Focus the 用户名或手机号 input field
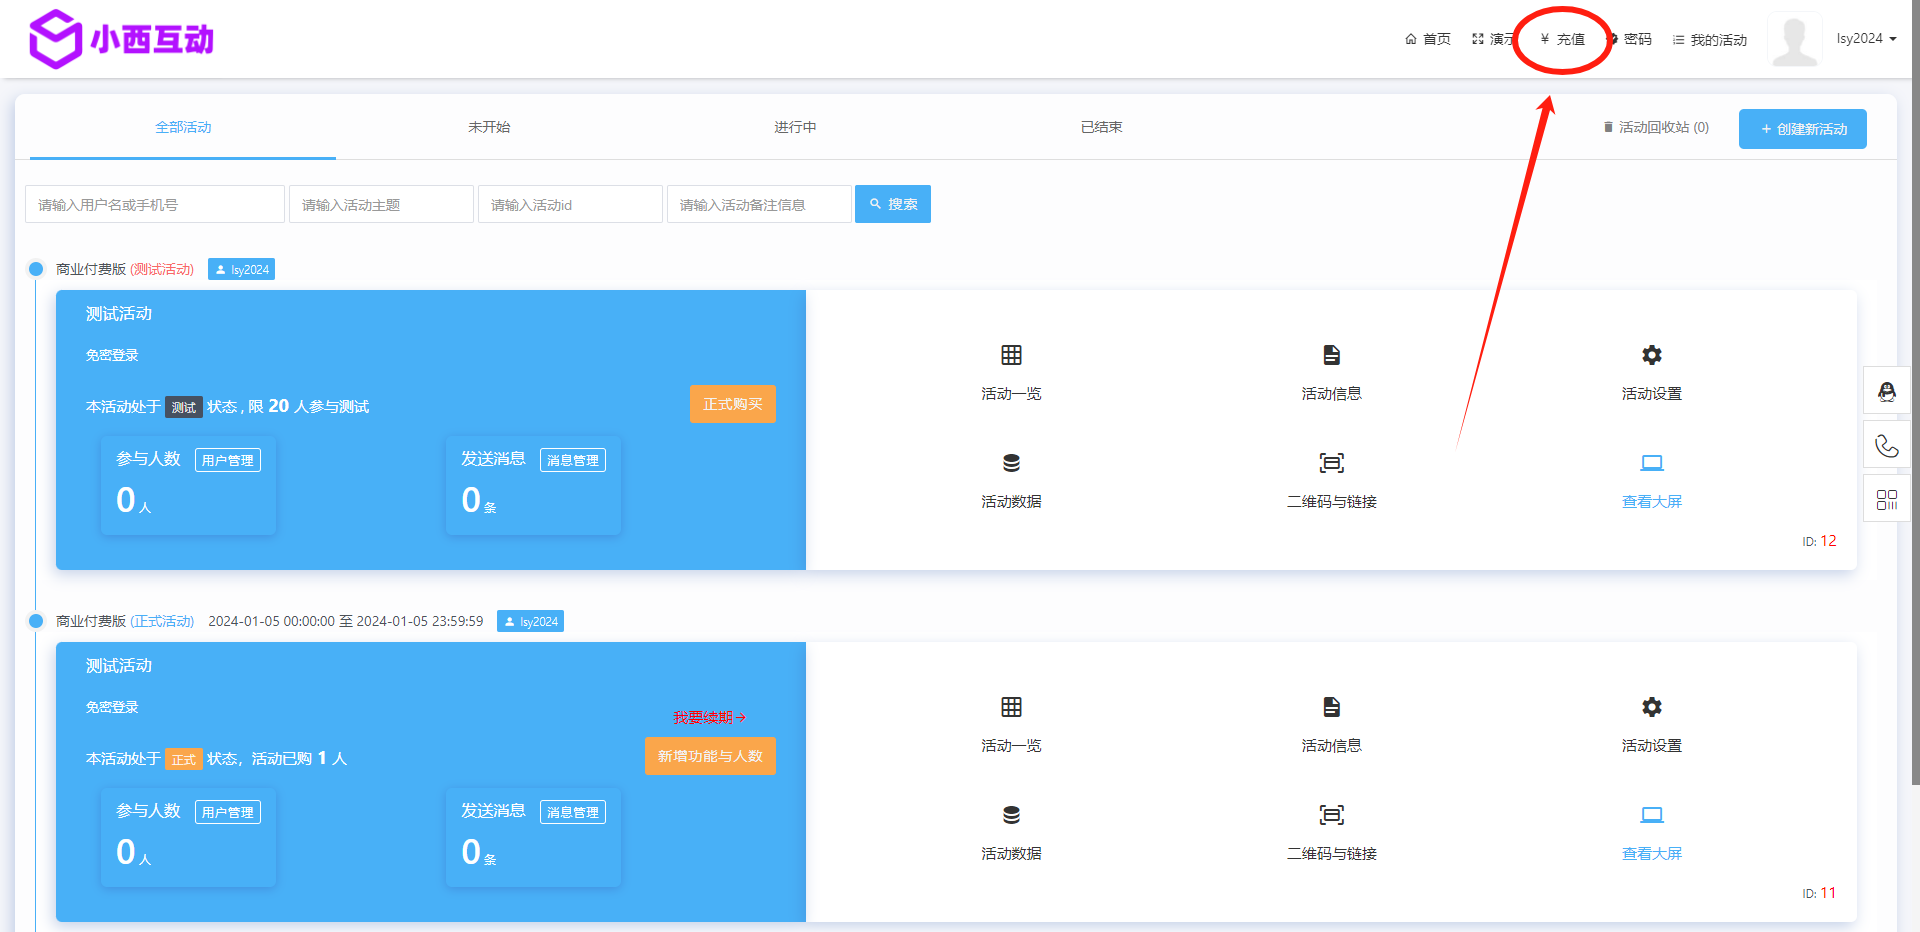 (155, 204)
